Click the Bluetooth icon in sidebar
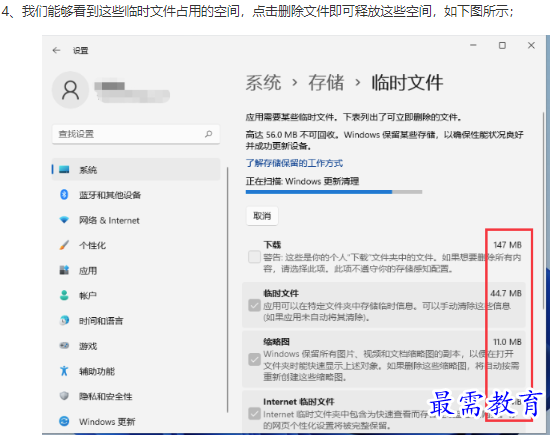Image resolution: width=551 pixels, height=435 pixels. (64, 194)
